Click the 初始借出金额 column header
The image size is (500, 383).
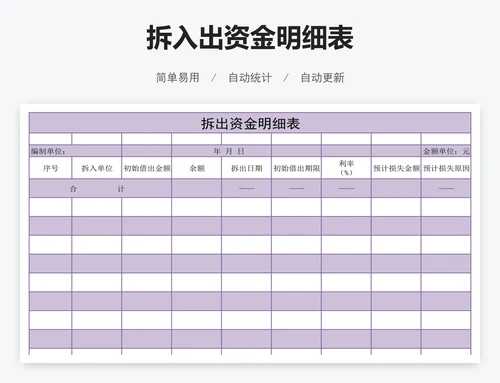[147, 168]
